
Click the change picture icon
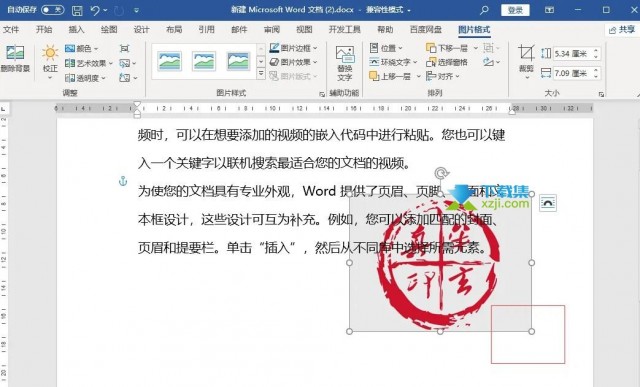pyautogui.click(x=127, y=63)
